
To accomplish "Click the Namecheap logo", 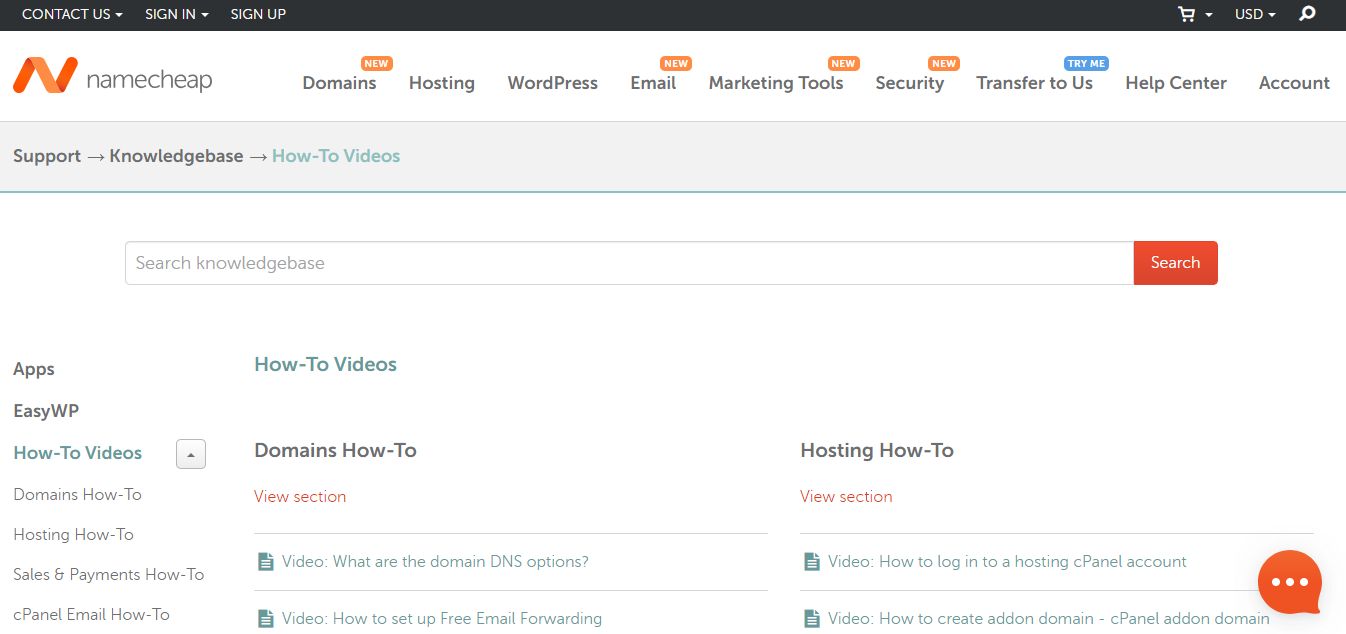I will 112,75.
